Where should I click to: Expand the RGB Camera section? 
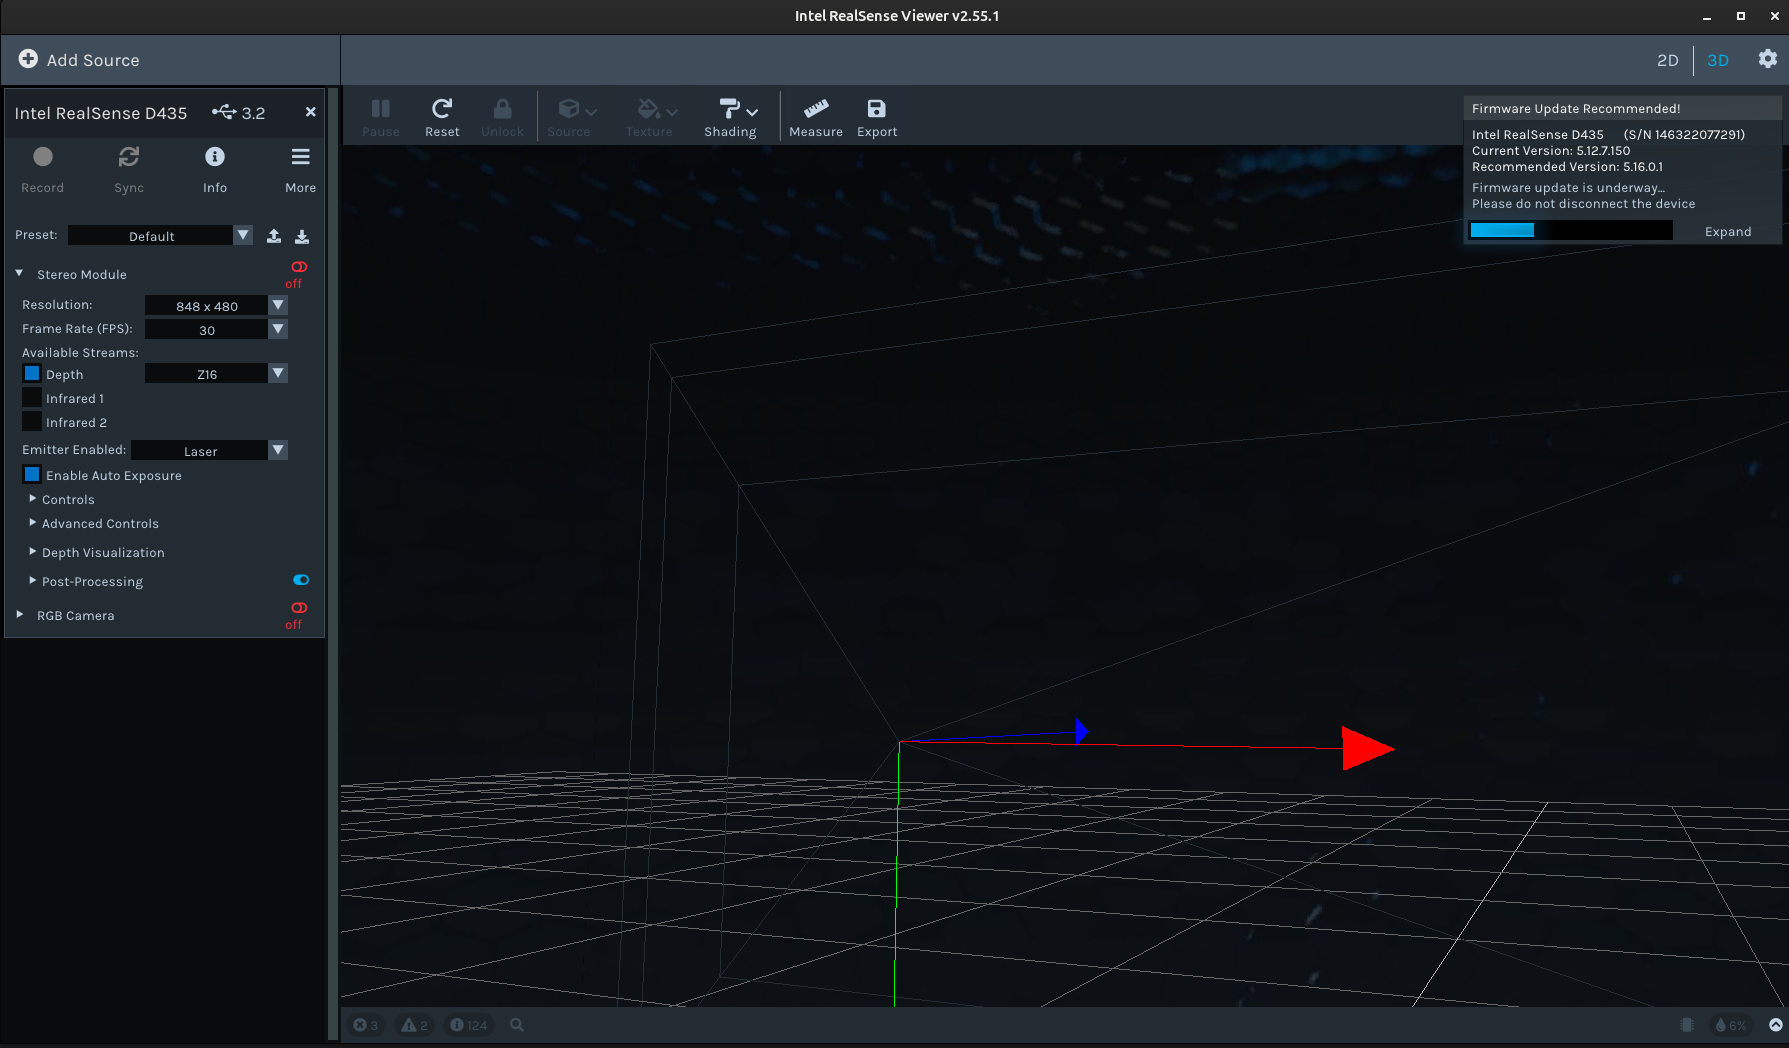tap(19, 614)
